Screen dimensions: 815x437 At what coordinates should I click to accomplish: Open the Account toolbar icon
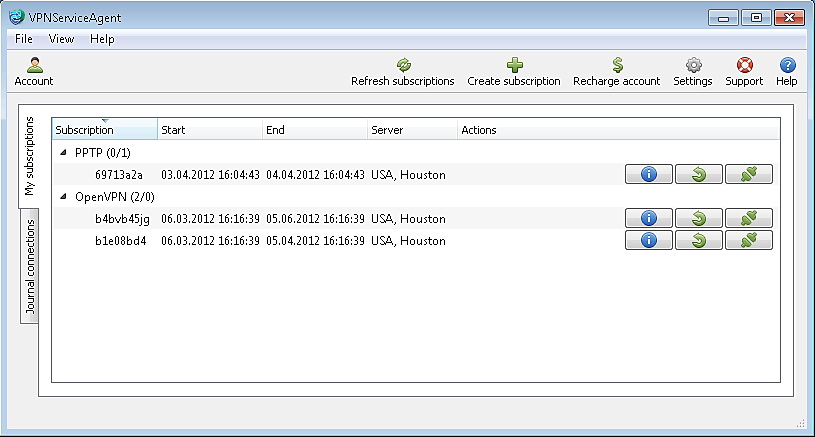point(34,66)
